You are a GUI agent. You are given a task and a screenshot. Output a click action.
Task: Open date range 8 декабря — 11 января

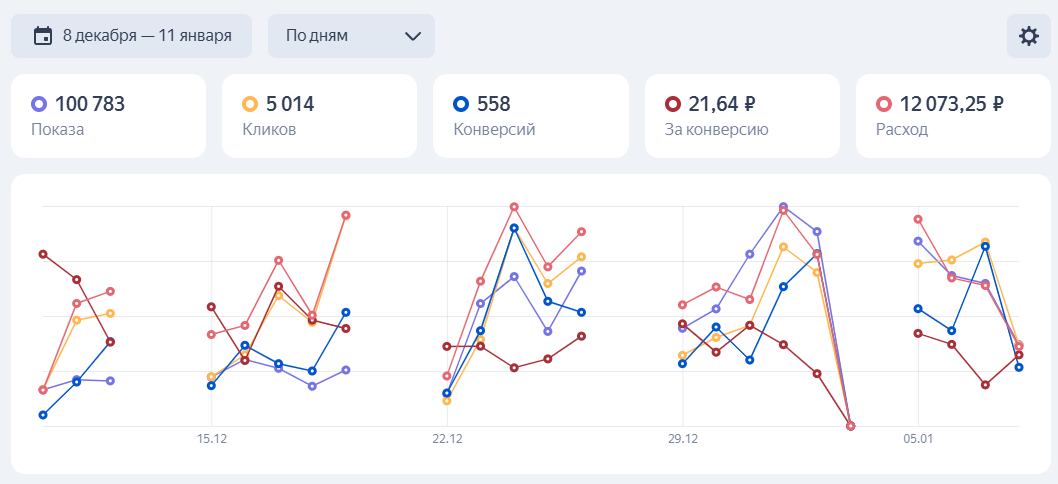pyautogui.click(x=134, y=36)
